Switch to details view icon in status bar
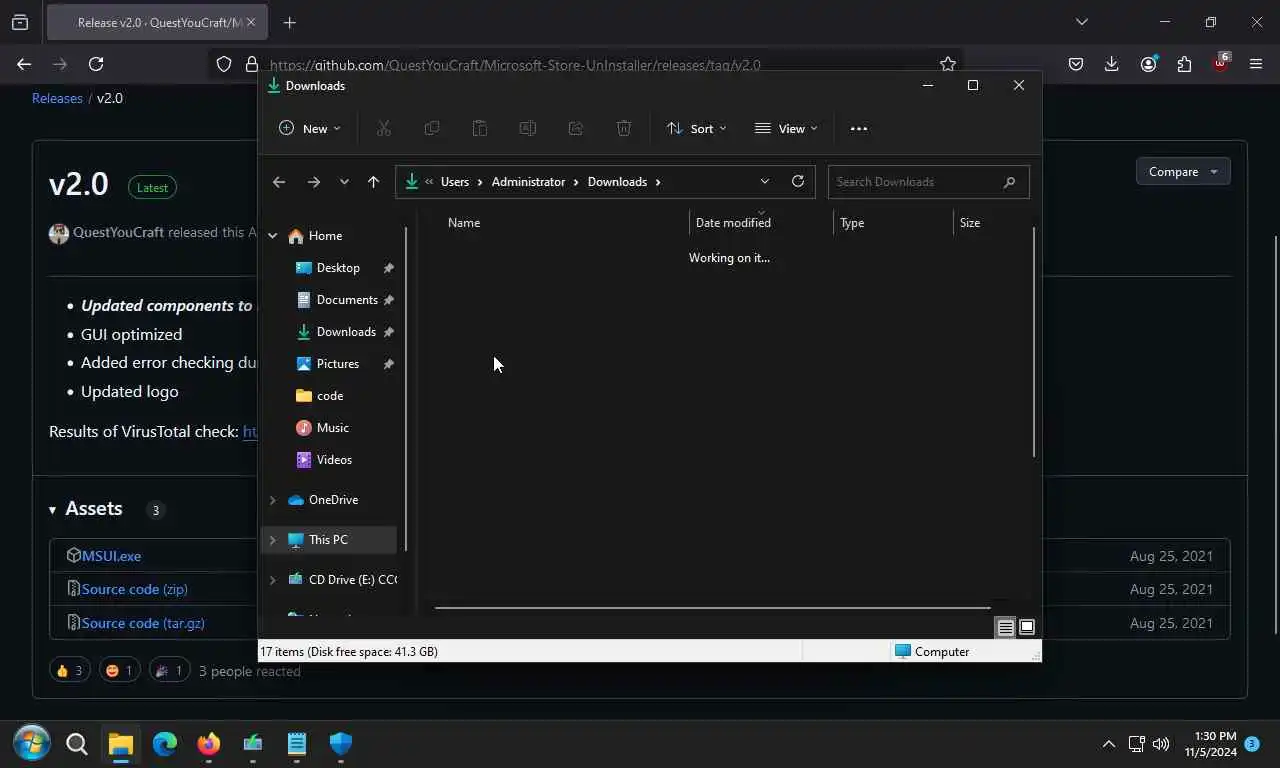 coord(1005,627)
